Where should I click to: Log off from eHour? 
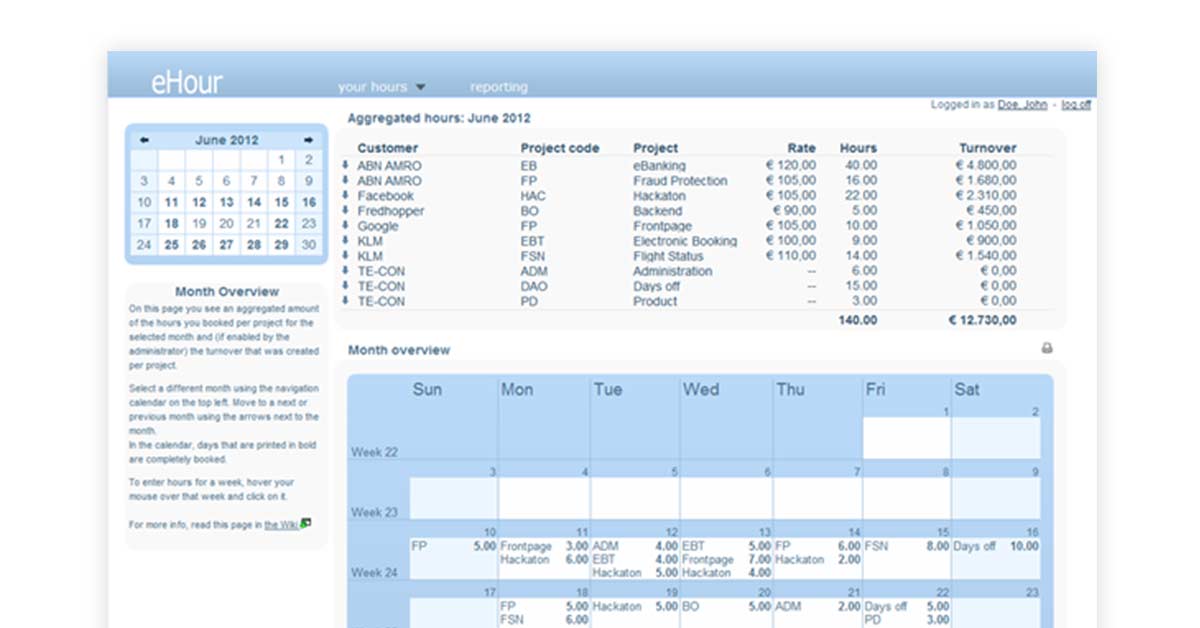pyautogui.click(x=1076, y=104)
